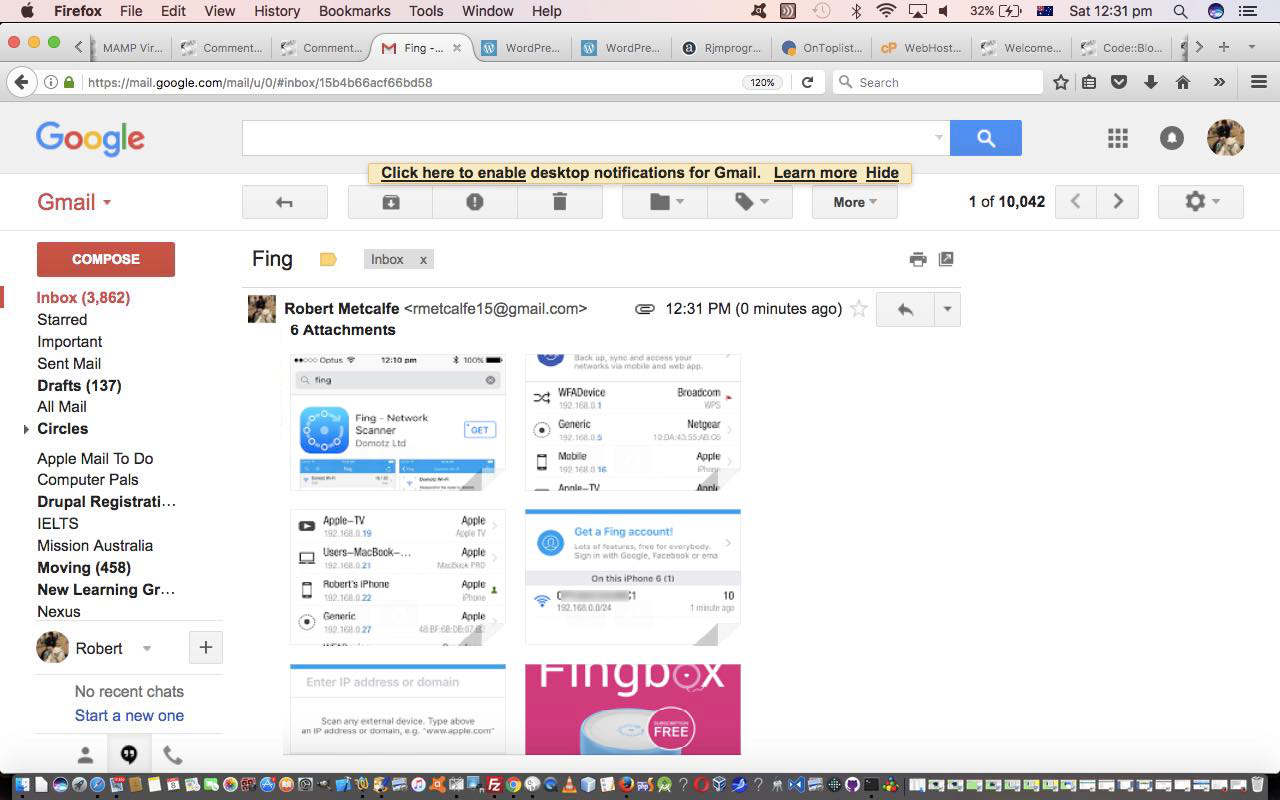Open a new Firefox tab
This screenshot has width=1280, height=800.
coord(1224,47)
